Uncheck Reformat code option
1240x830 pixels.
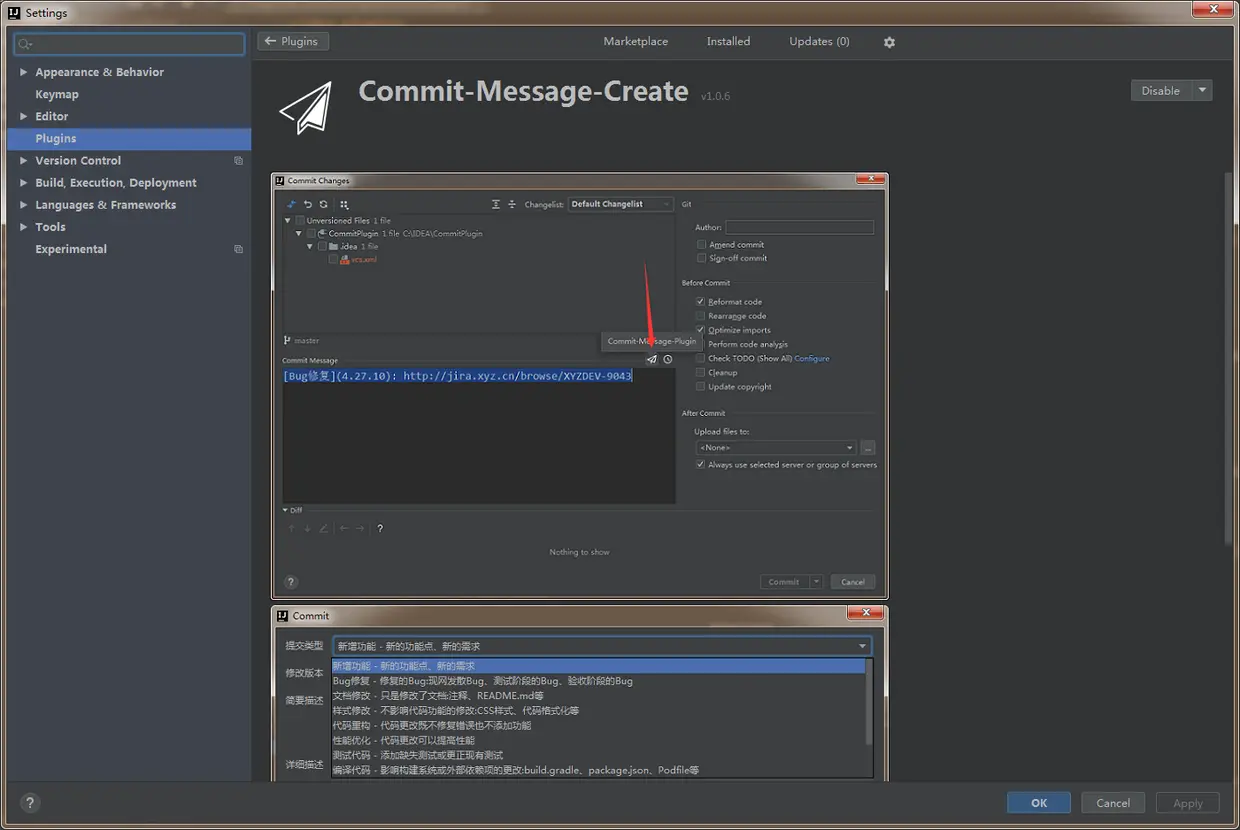[x=701, y=301]
